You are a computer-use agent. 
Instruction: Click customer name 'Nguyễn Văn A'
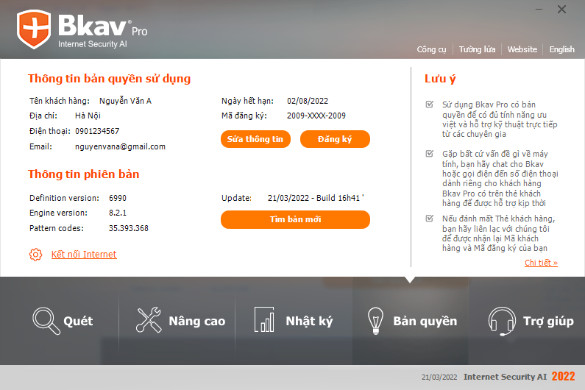pos(125,101)
